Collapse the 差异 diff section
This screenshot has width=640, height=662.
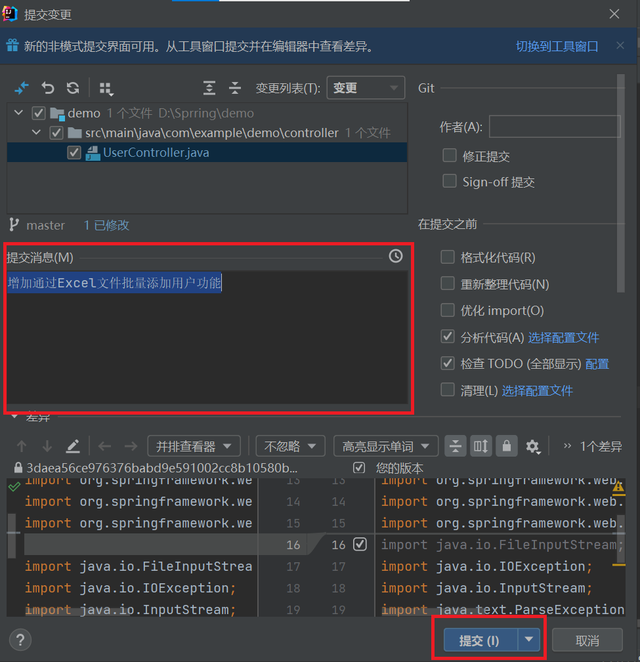(x=15, y=417)
